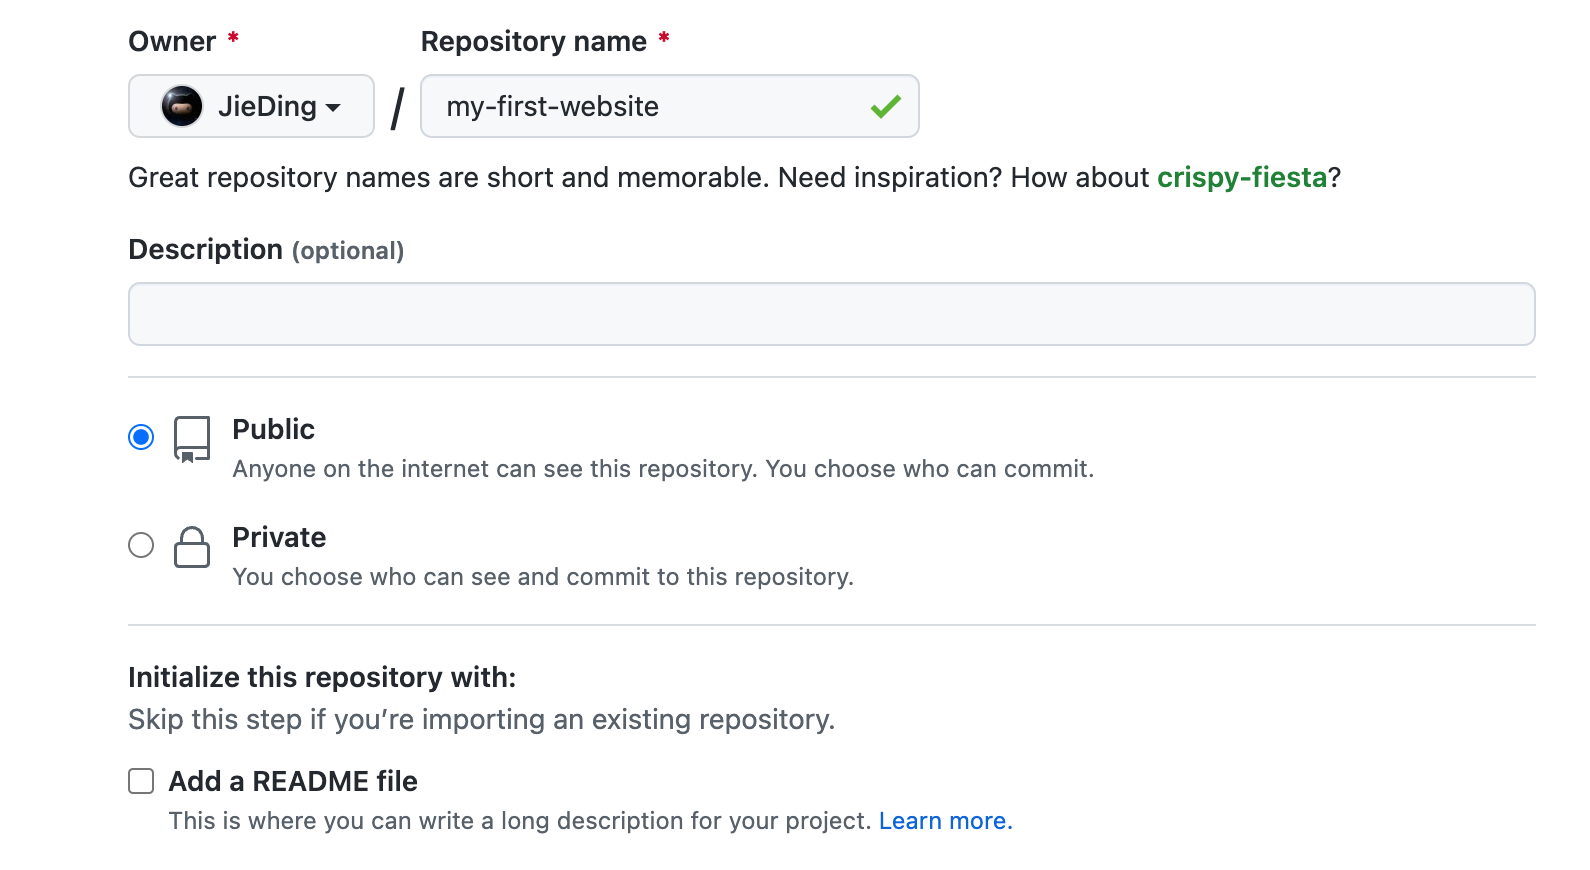Image resolution: width=1590 pixels, height=870 pixels.
Task: Click the Repository name field label
Action: 533,42
